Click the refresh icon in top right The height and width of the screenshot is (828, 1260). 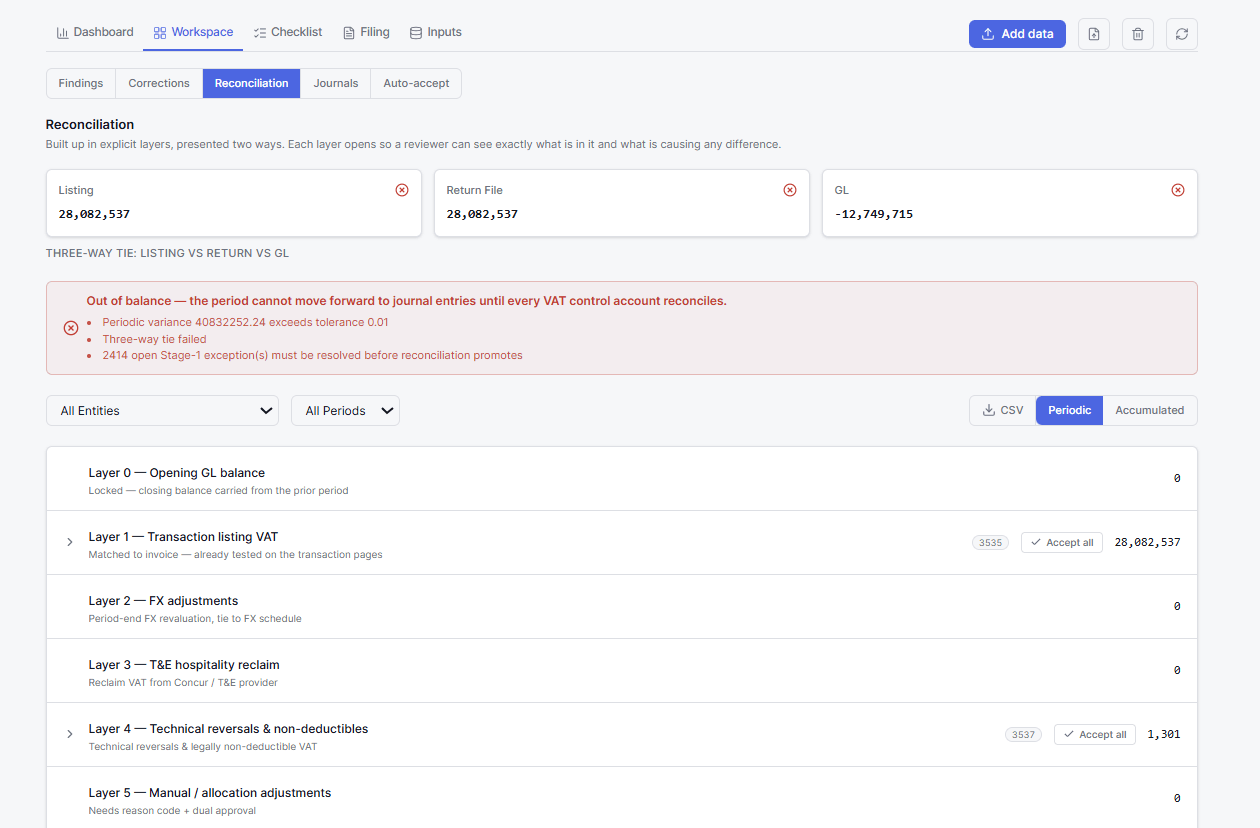pyautogui.click(x=1181, y=34)
